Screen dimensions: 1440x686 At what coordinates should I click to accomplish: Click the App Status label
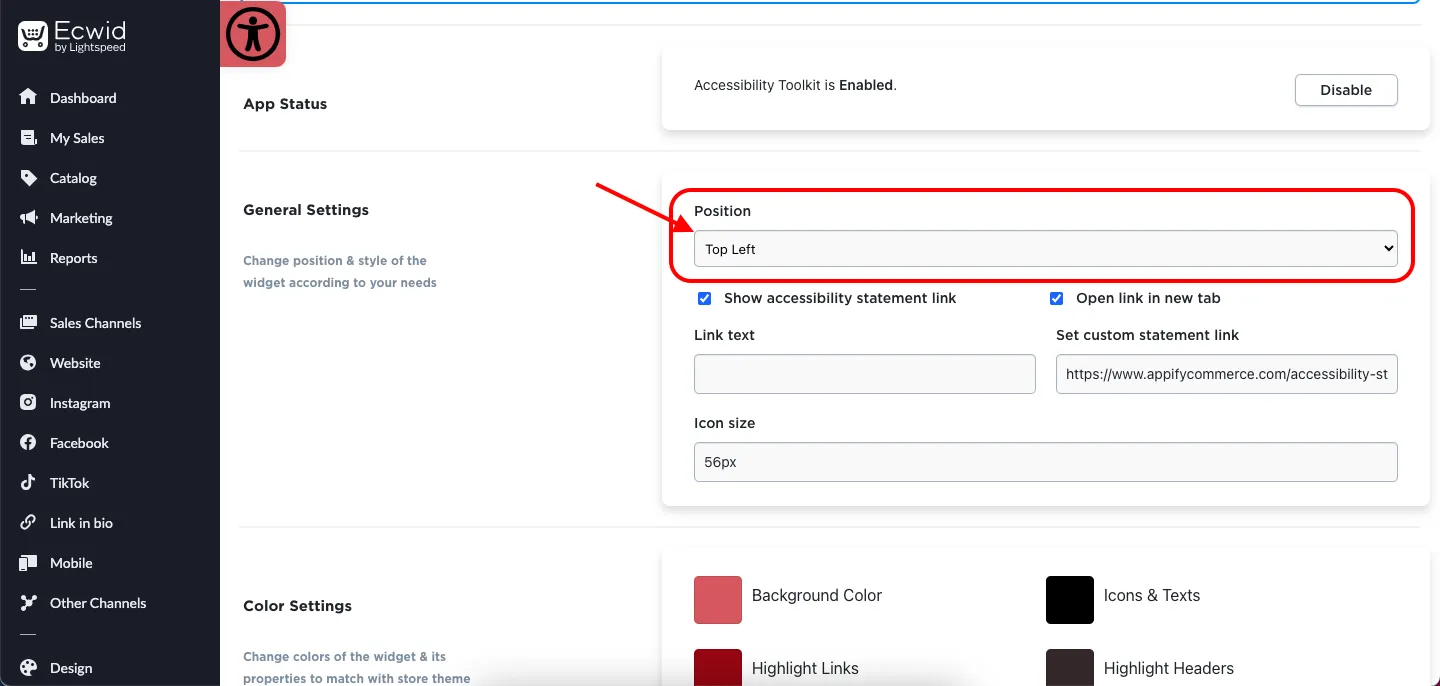(x=285, y=104)
